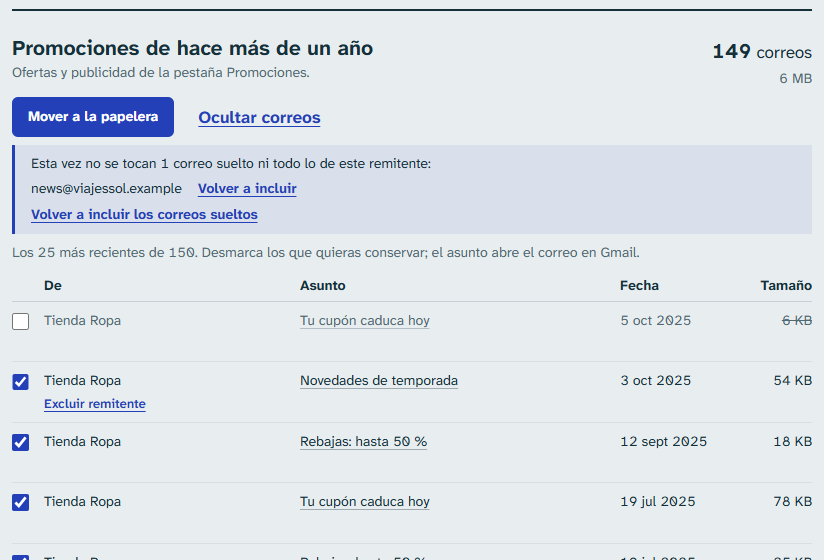824x560 pixels.
Task: Click the 'Mover a la papelera' button
Action: click(93, 117)
